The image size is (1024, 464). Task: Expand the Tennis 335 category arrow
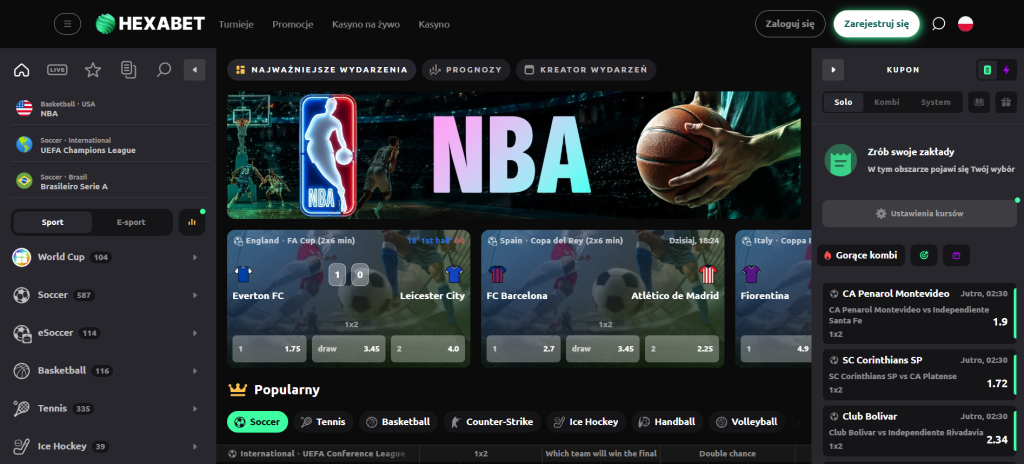point(195,408)
